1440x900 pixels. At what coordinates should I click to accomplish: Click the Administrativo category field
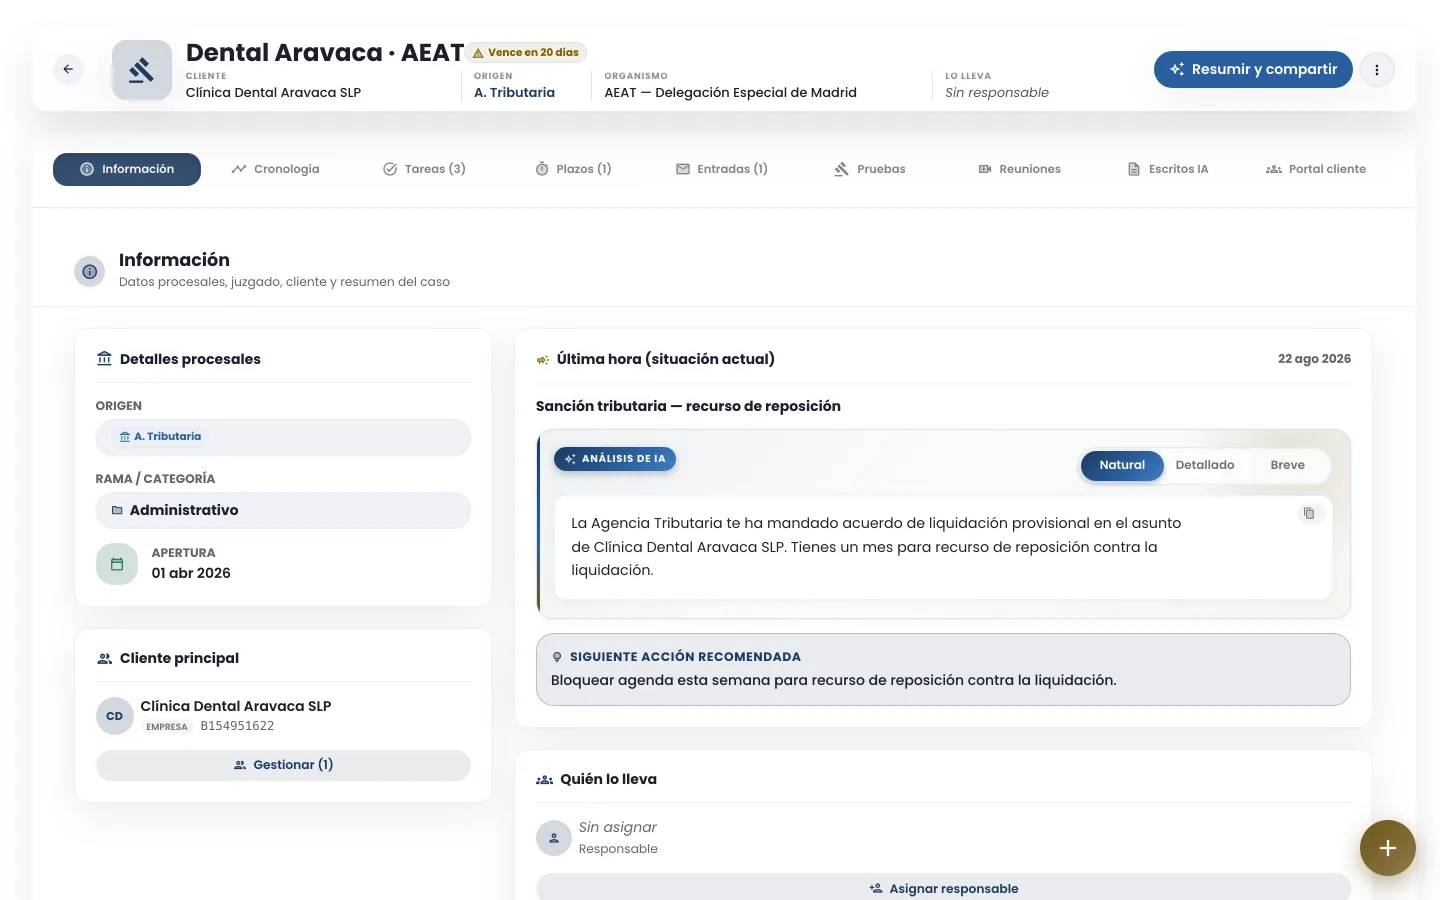pos(283,510)
